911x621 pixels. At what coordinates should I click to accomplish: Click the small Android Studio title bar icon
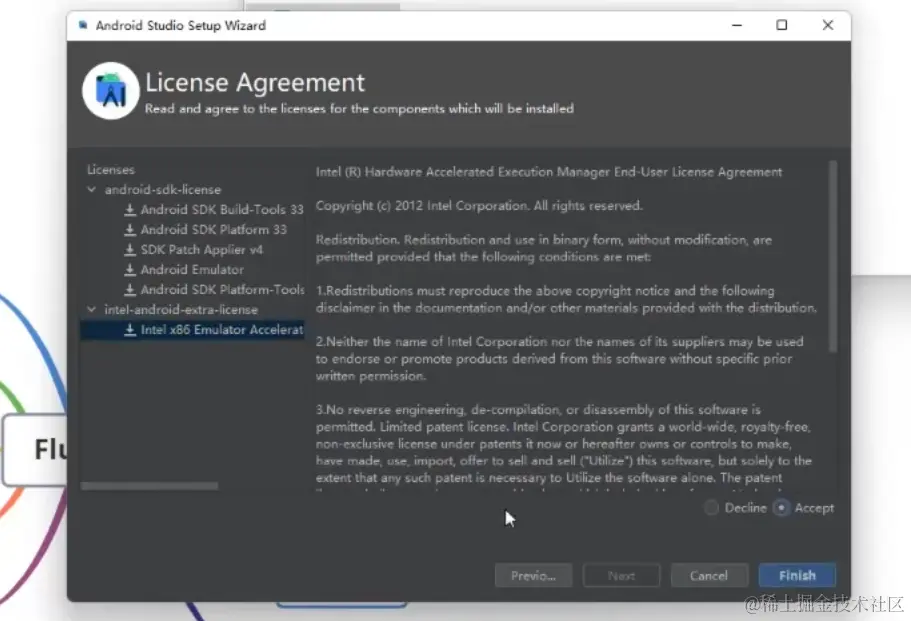(82, 25)
